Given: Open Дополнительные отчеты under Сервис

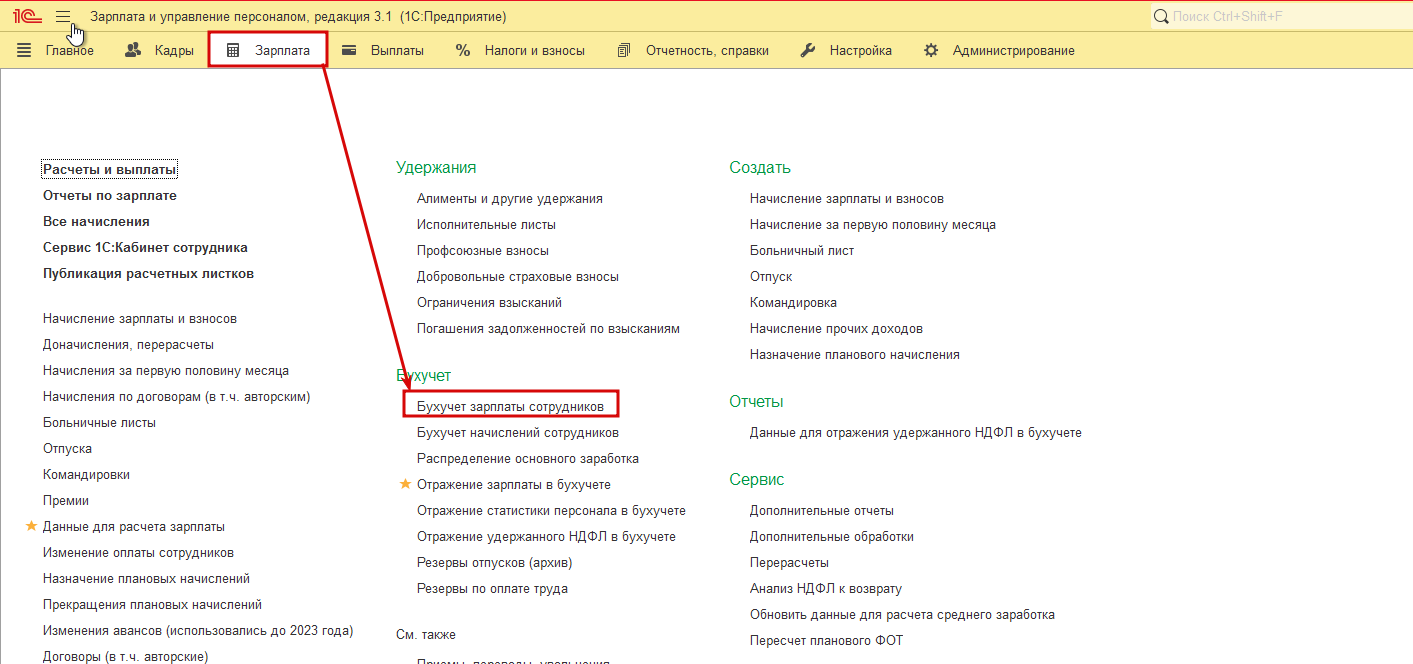Looking at the screenshot, I should click(x=821, y=510).
